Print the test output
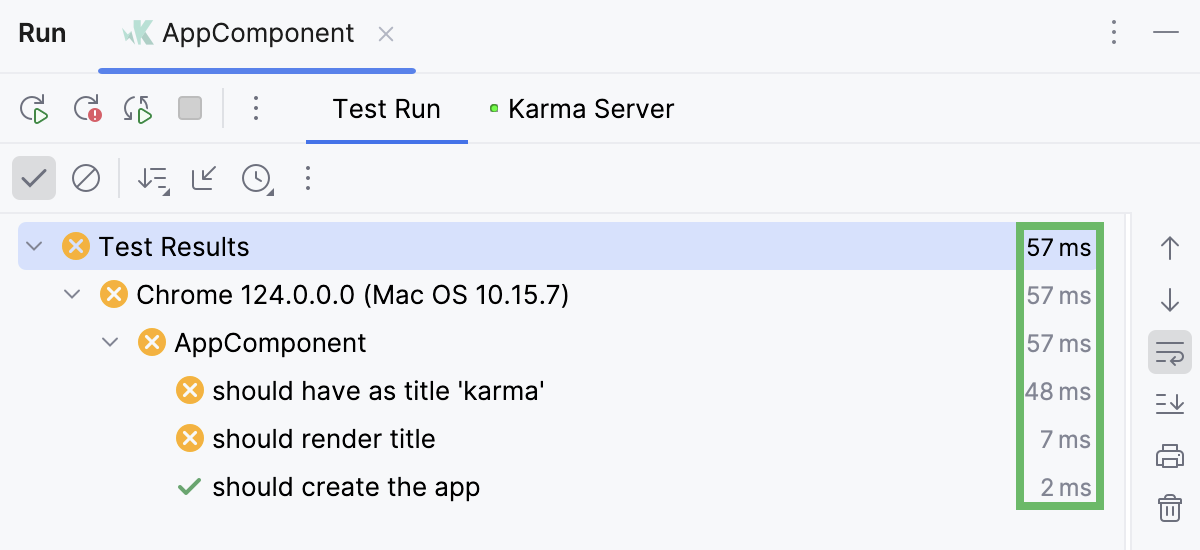This screenshot has height=550, width=1200. pos(1169,456)
